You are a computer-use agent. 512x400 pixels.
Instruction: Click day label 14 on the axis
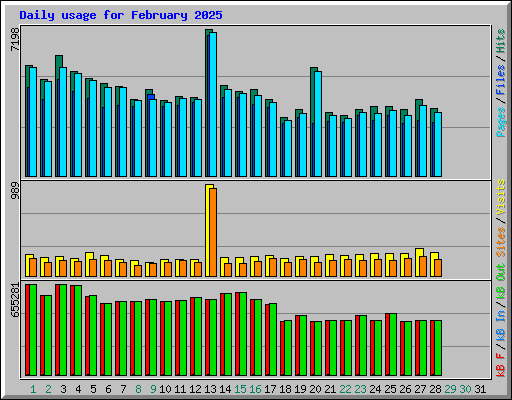(x=225, y=389)
